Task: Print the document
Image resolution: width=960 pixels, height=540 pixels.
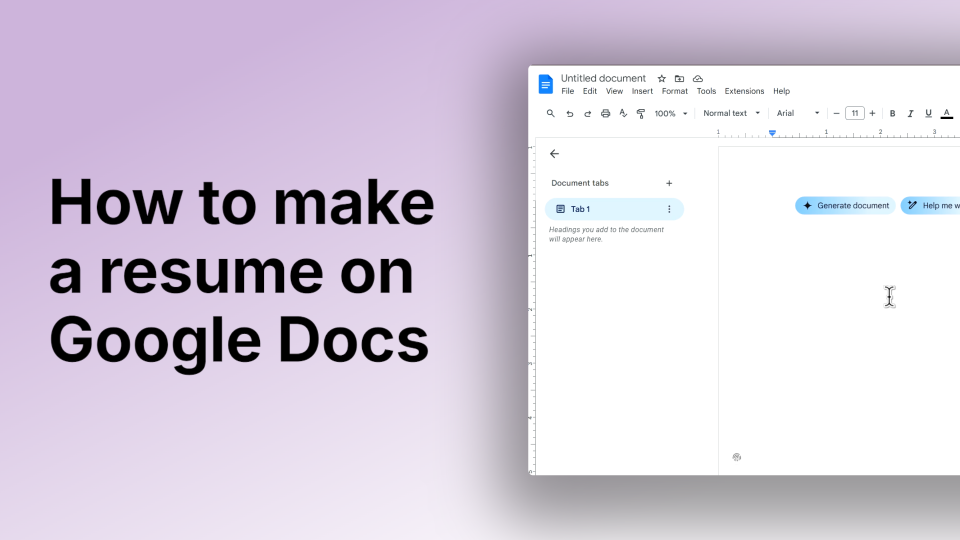Action: [x=606, y=113]
